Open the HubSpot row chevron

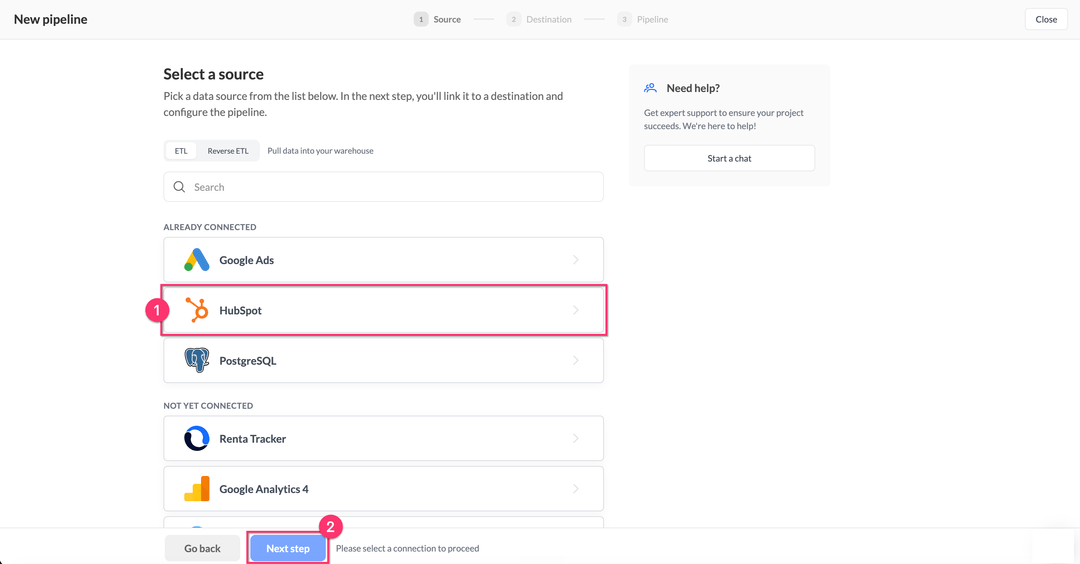coord(576,310)
